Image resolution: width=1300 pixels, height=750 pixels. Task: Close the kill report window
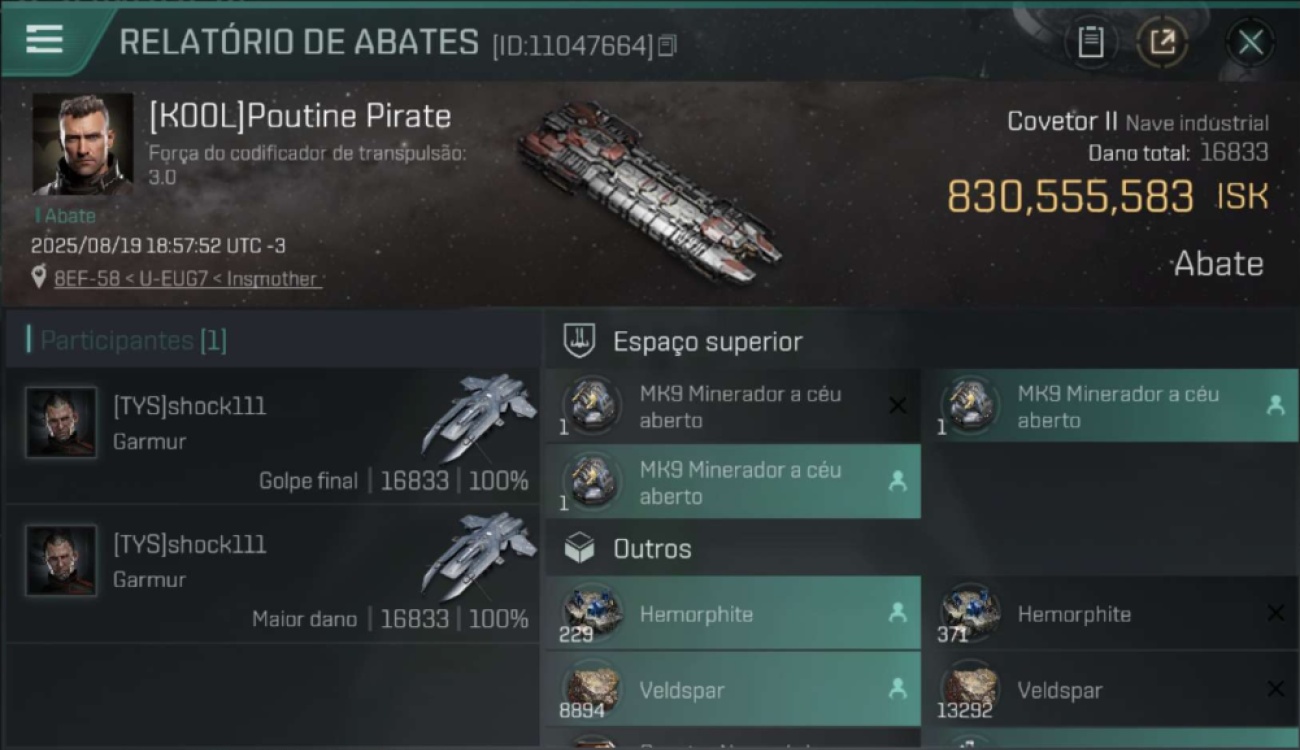click(x=1250, y=42)
